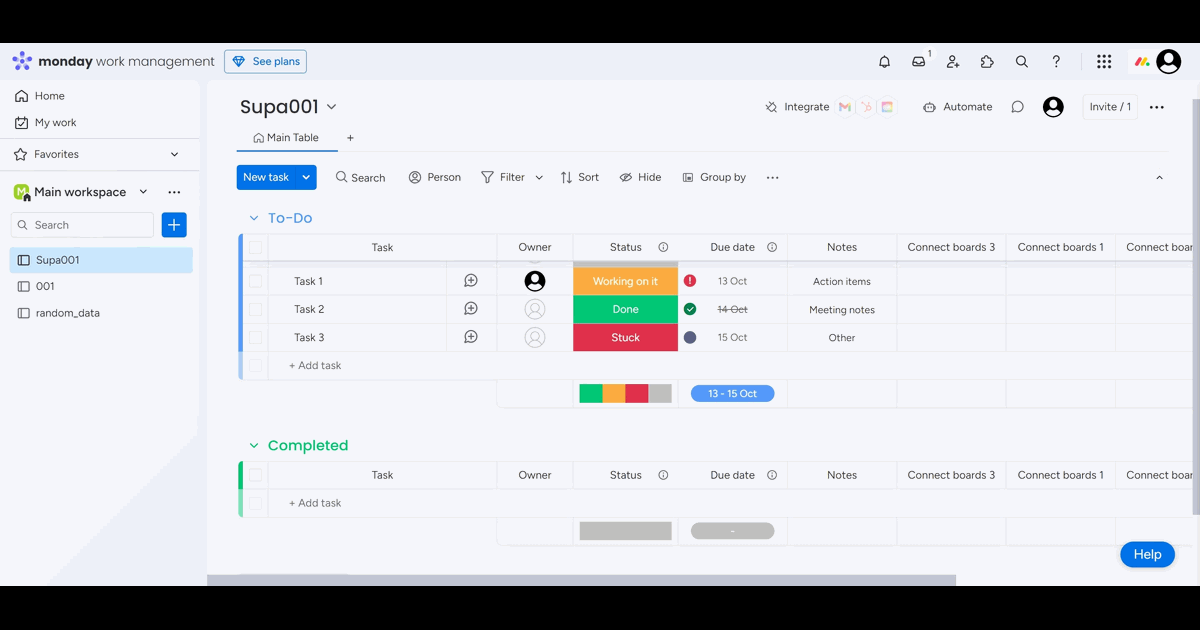Add new item with blue plus button

[x=174, y=225]
